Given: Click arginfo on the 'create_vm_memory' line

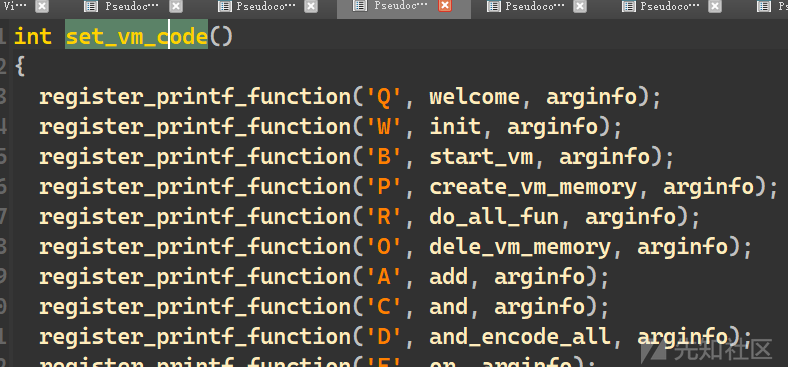Looking at the screenshot, I should point(709,187).
